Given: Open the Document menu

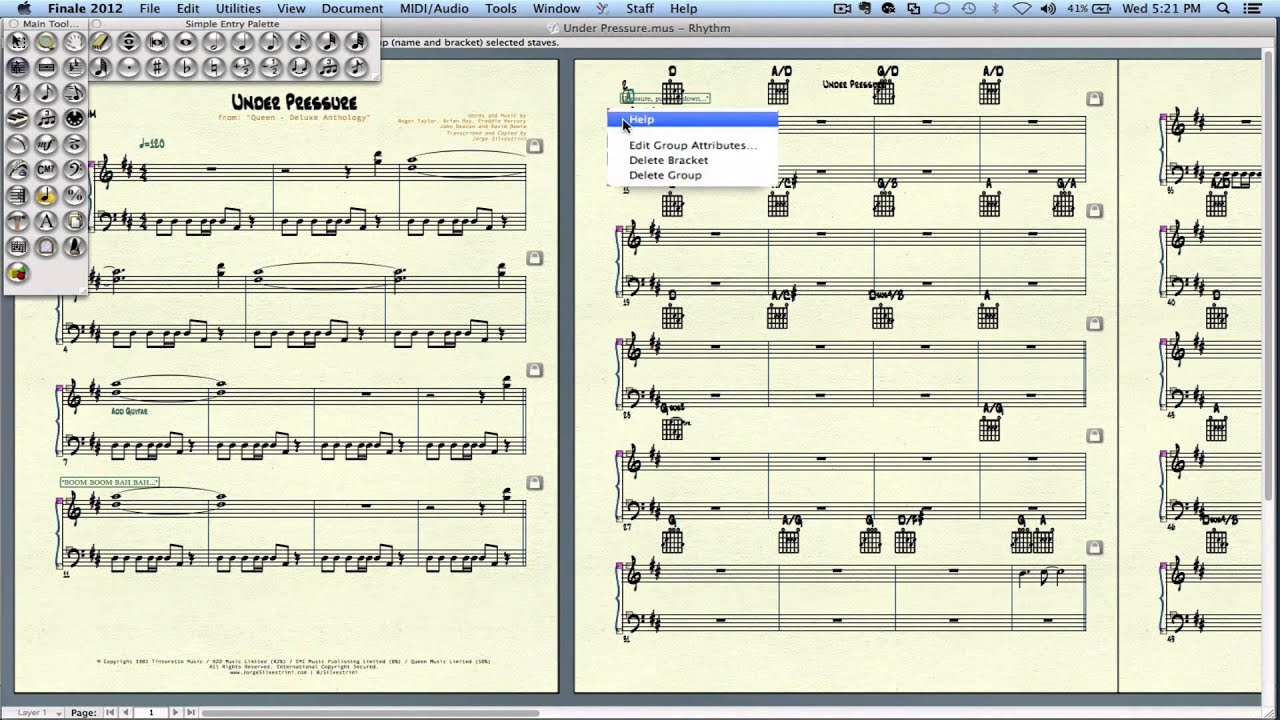Looking at the screenshot, I should coord(352,9).
